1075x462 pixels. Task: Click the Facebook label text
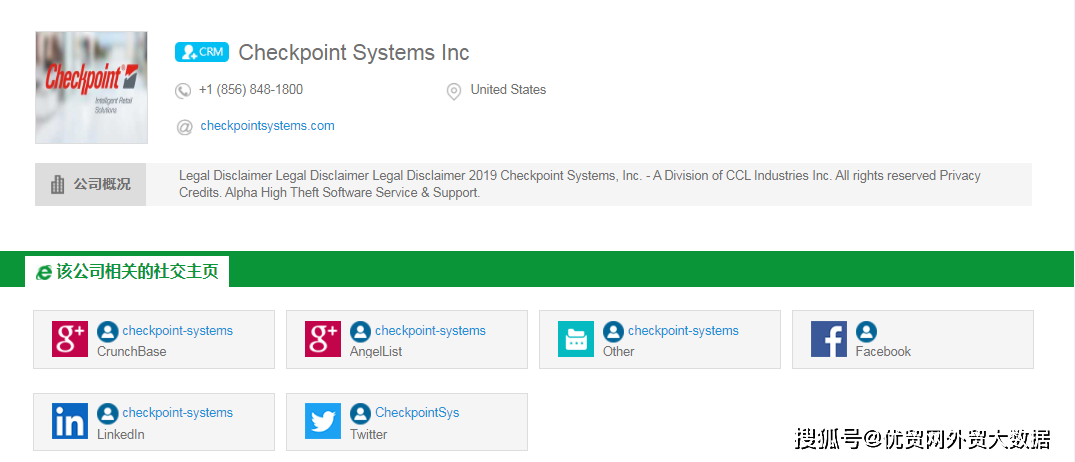883,352
